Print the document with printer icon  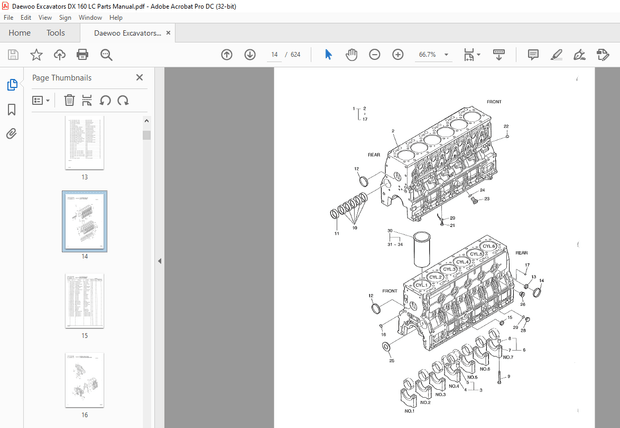coord(82,55)
